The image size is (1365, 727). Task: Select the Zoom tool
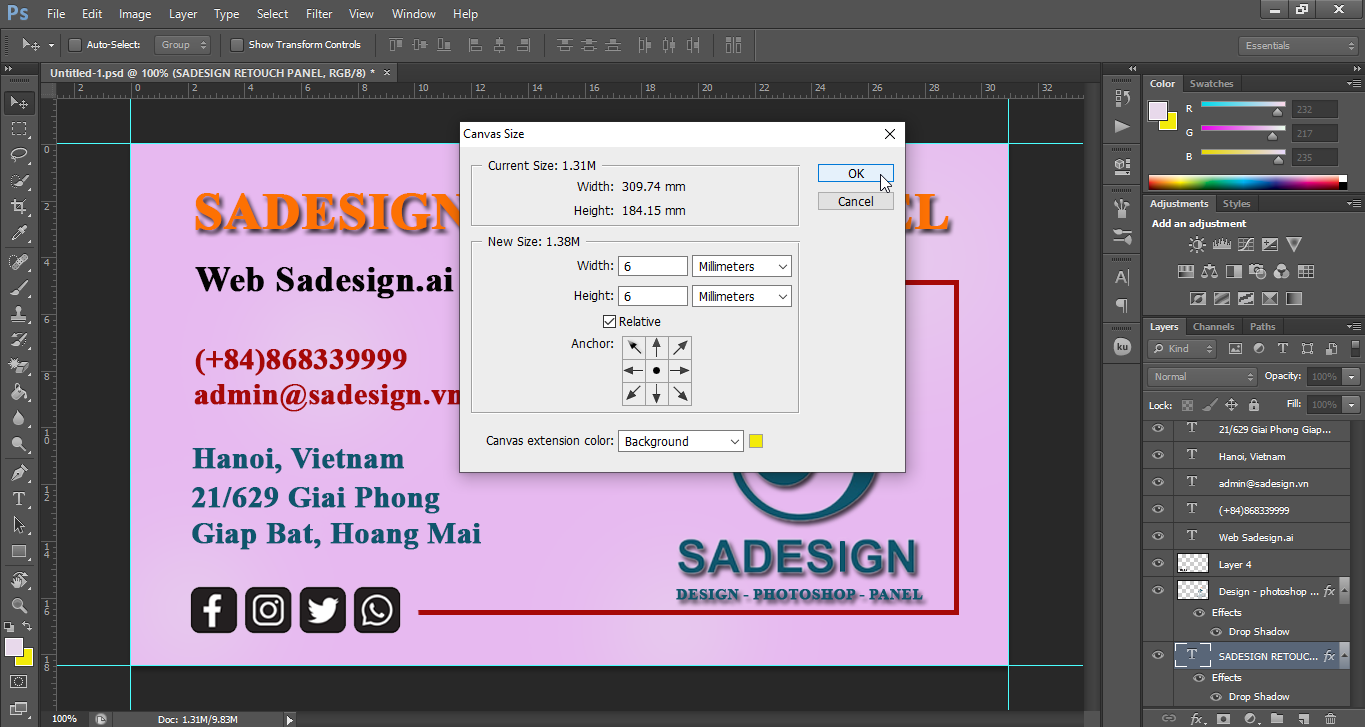[18, 605]
